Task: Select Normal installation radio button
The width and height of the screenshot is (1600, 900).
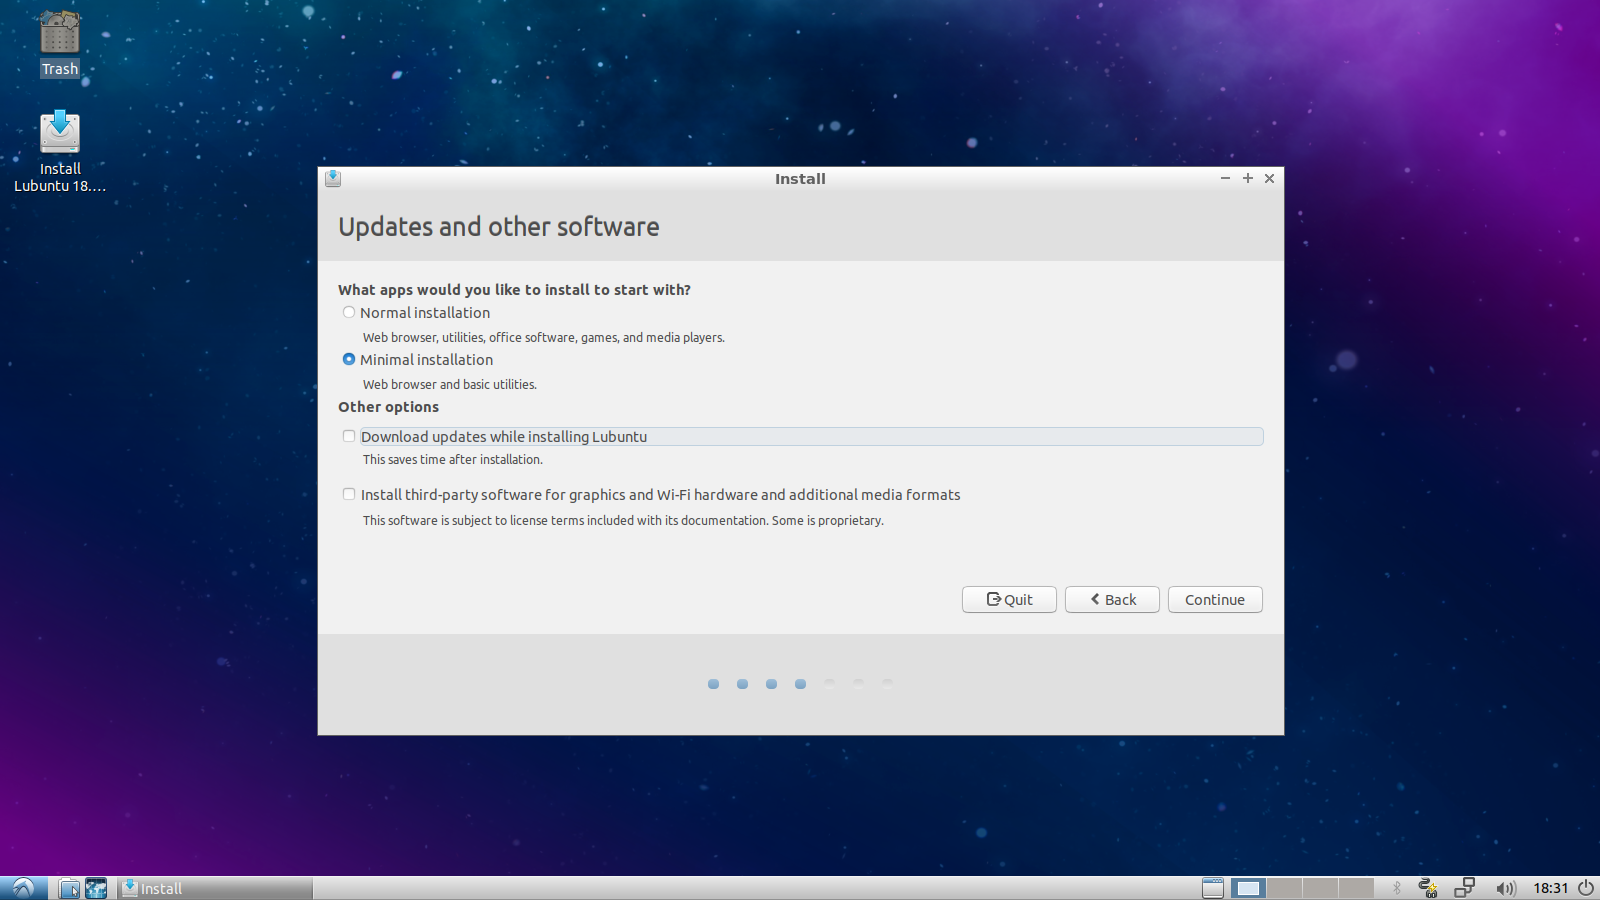Action: click(349, 312)
